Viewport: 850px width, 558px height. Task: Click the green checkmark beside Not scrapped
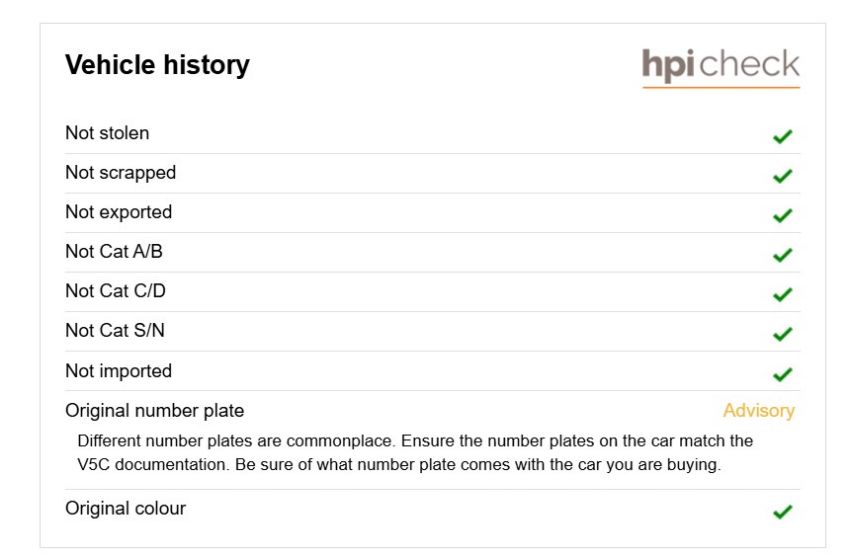(782, 176)
